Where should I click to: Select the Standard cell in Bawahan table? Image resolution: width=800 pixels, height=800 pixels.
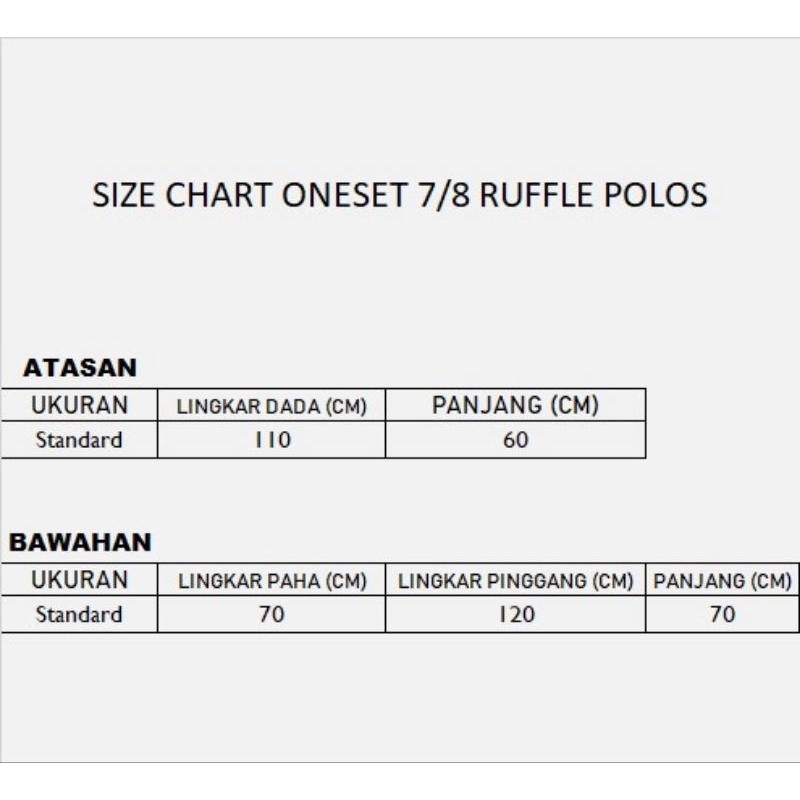point(79,614)
